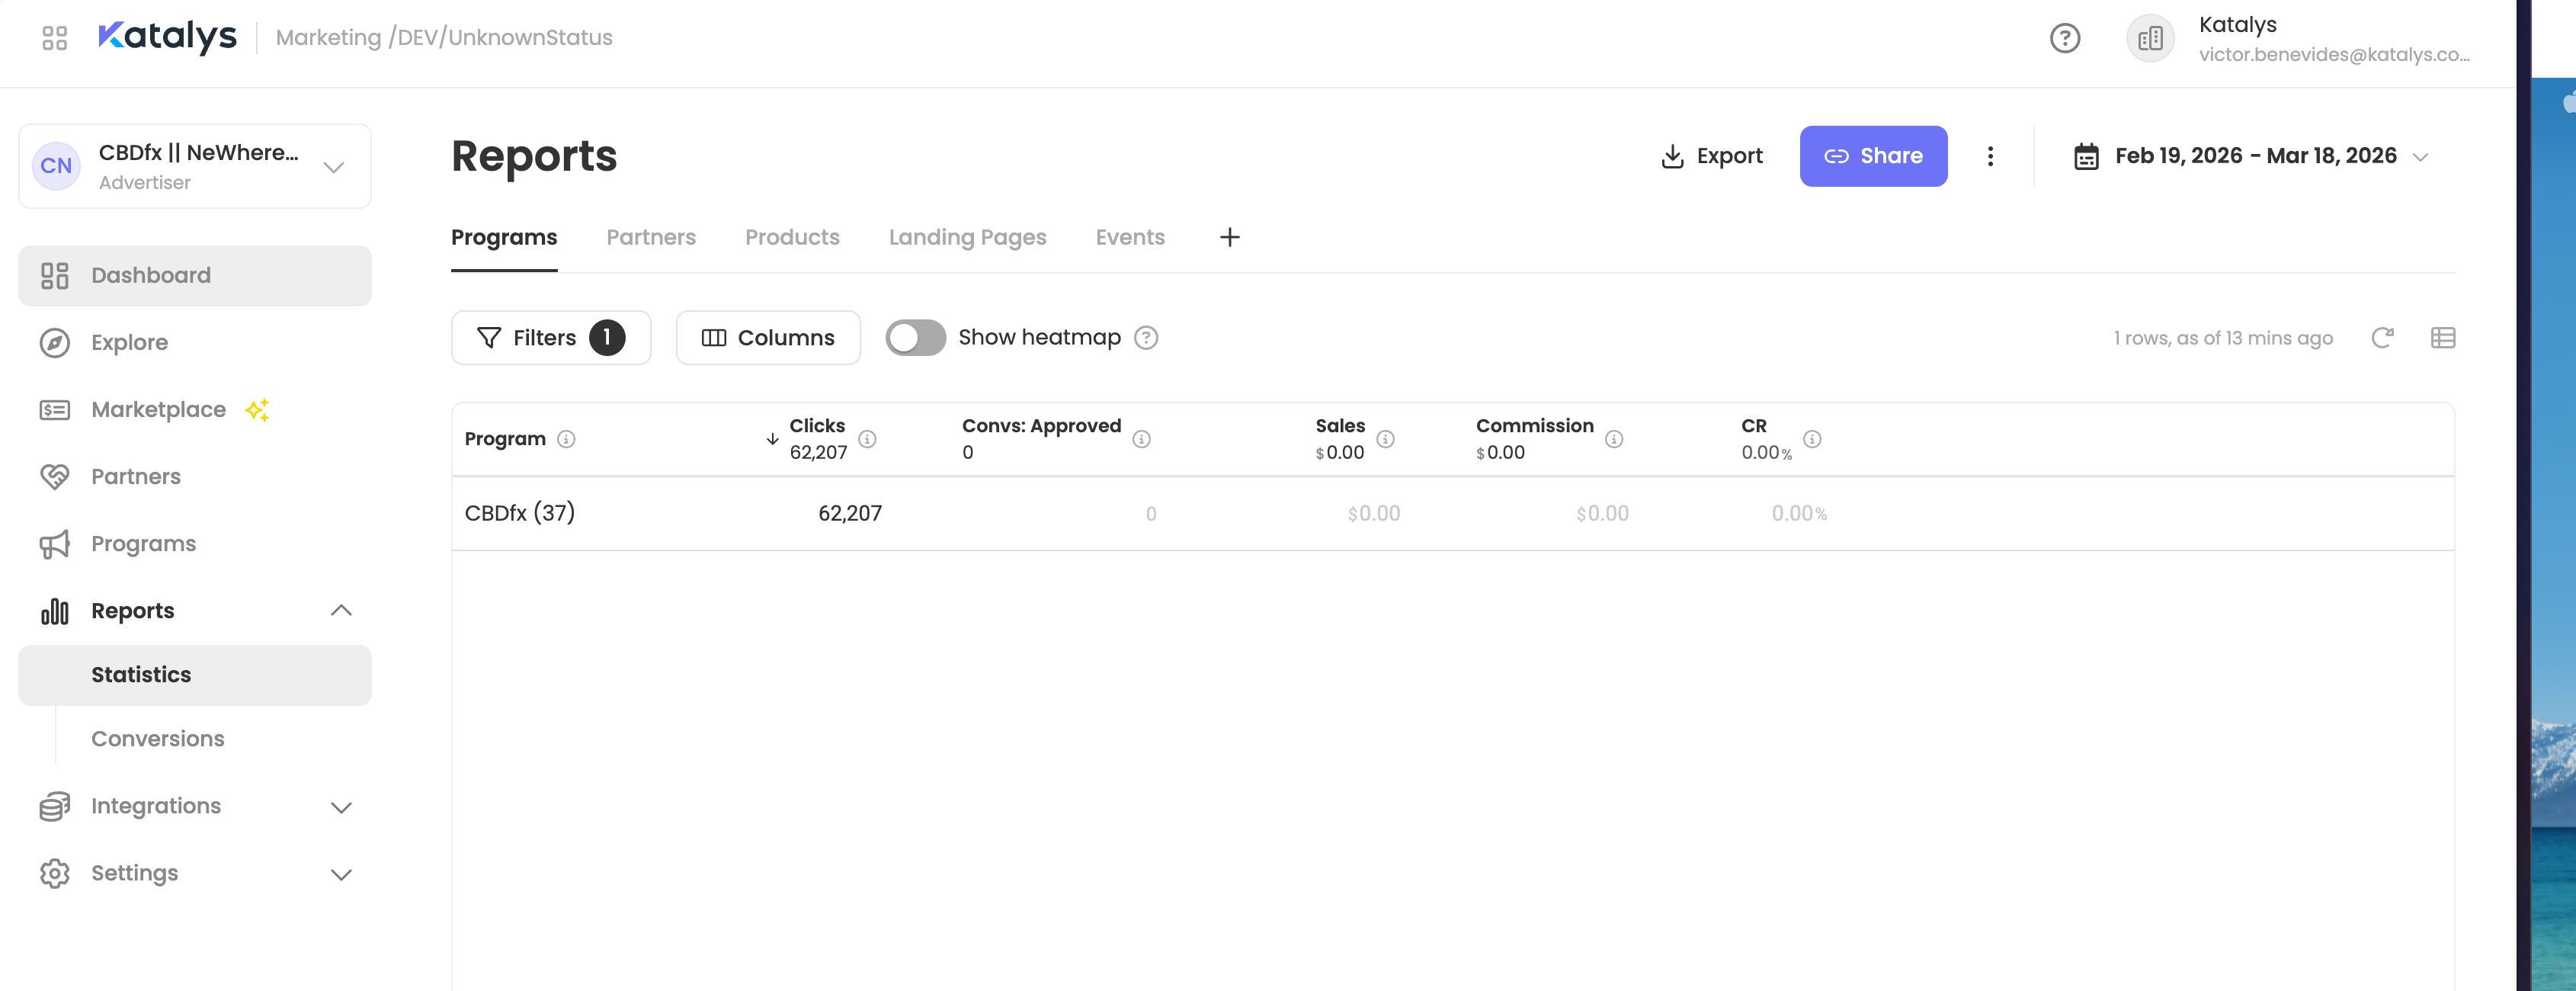The image size is (2576, 991).
Task: Click the Clicks column header
Action: point(817,426)
